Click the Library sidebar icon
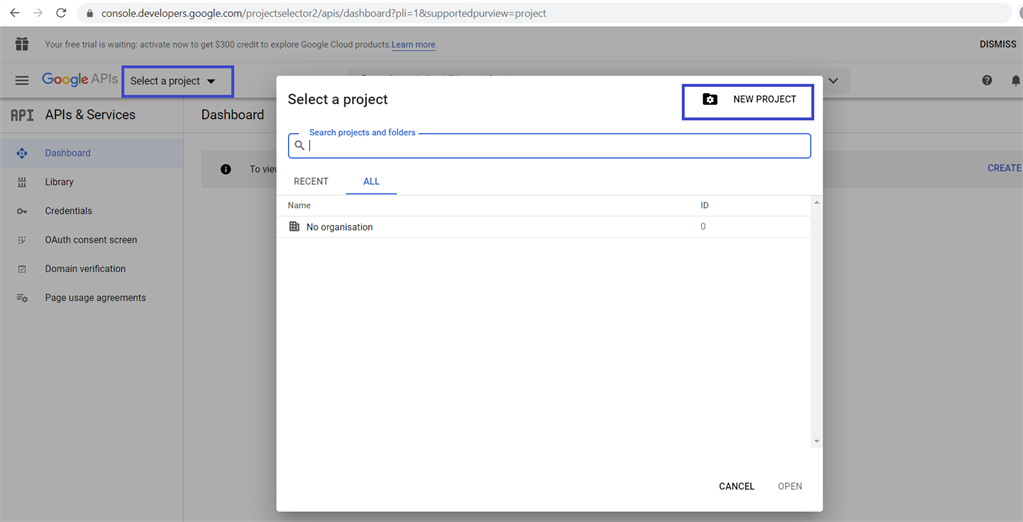Image resolution: width=1023 pixels, height=522 pixels. coord(22,182)
